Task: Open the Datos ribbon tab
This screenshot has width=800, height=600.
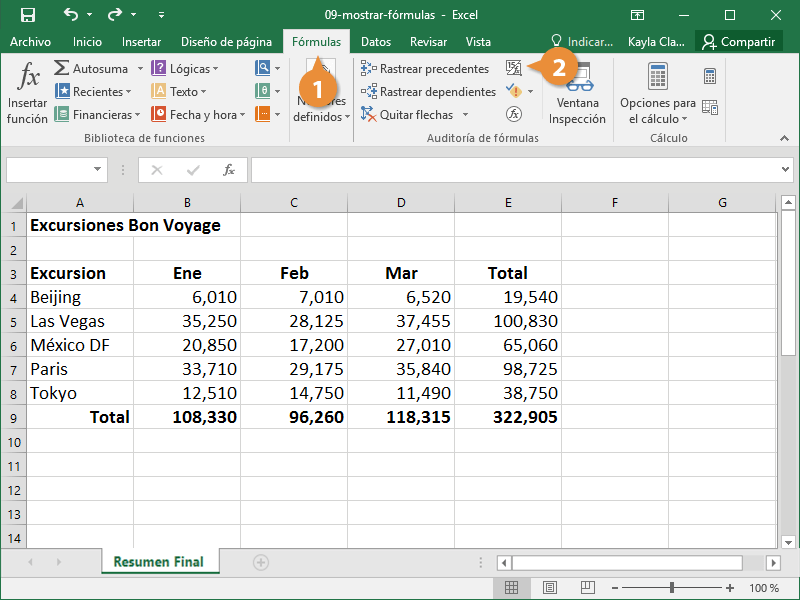Action: coord(376,42)
